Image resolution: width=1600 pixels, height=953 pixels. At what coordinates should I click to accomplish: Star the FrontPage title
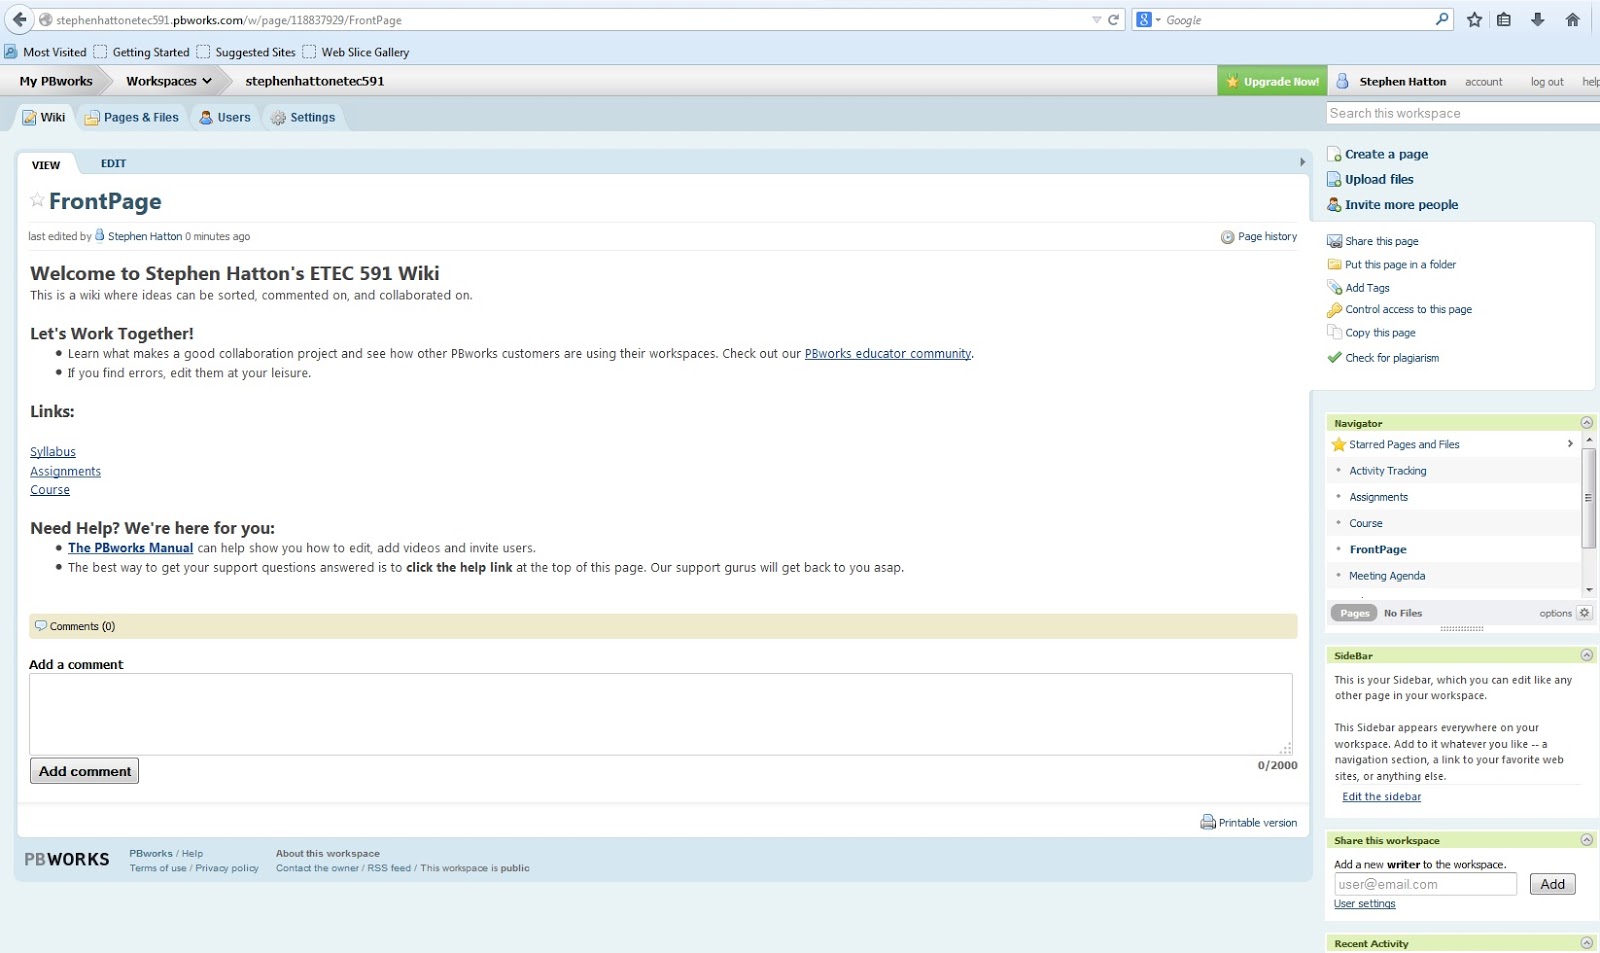pyautogui.click(x=37, y=201)
